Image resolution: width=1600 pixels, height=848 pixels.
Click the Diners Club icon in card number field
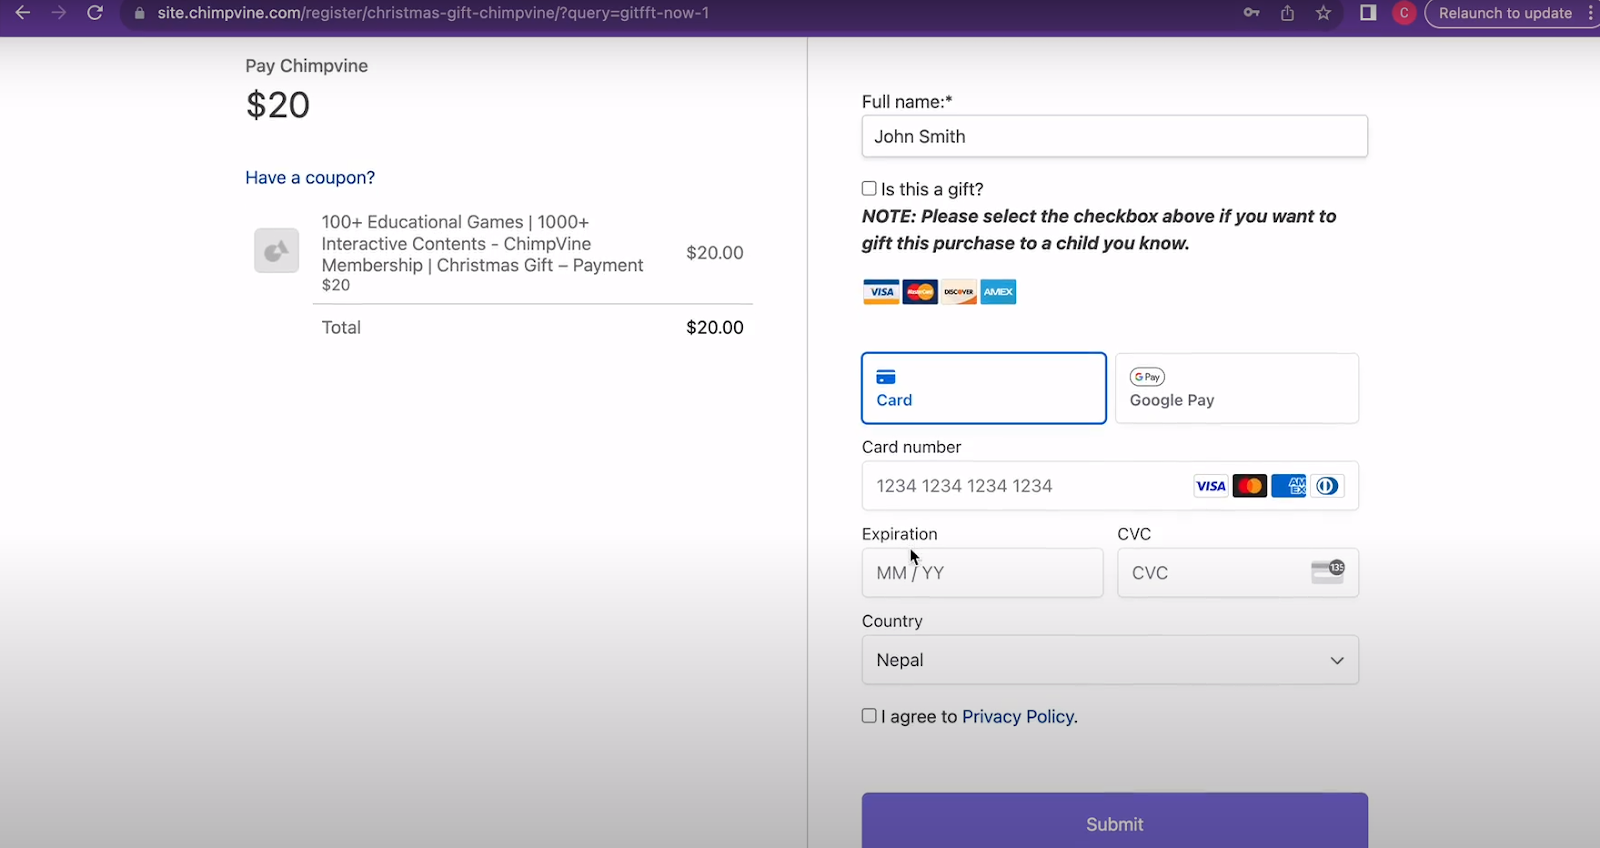coord(1327,486)
